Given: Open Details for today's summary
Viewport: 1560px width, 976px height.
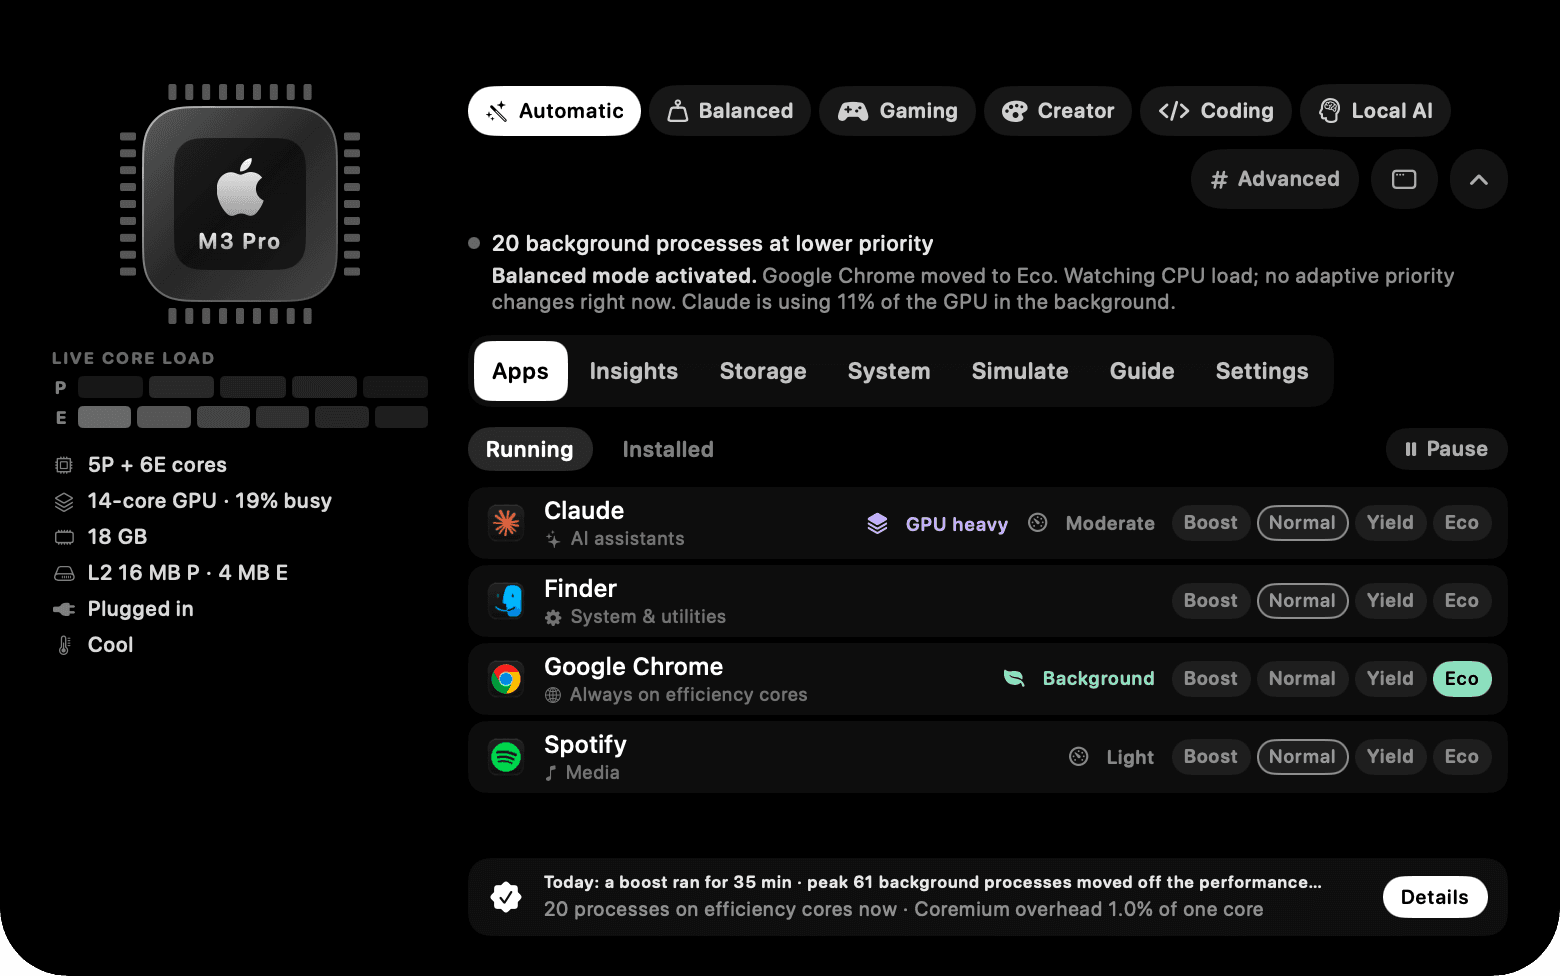Looking at the screenshot, I should click(1435, 897).
